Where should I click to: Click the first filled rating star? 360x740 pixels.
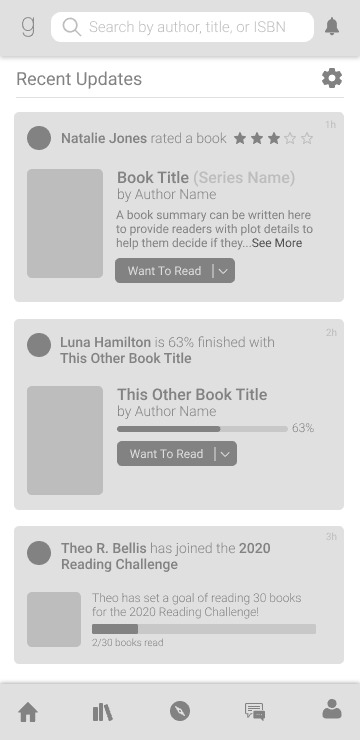(x=240, y=138)
